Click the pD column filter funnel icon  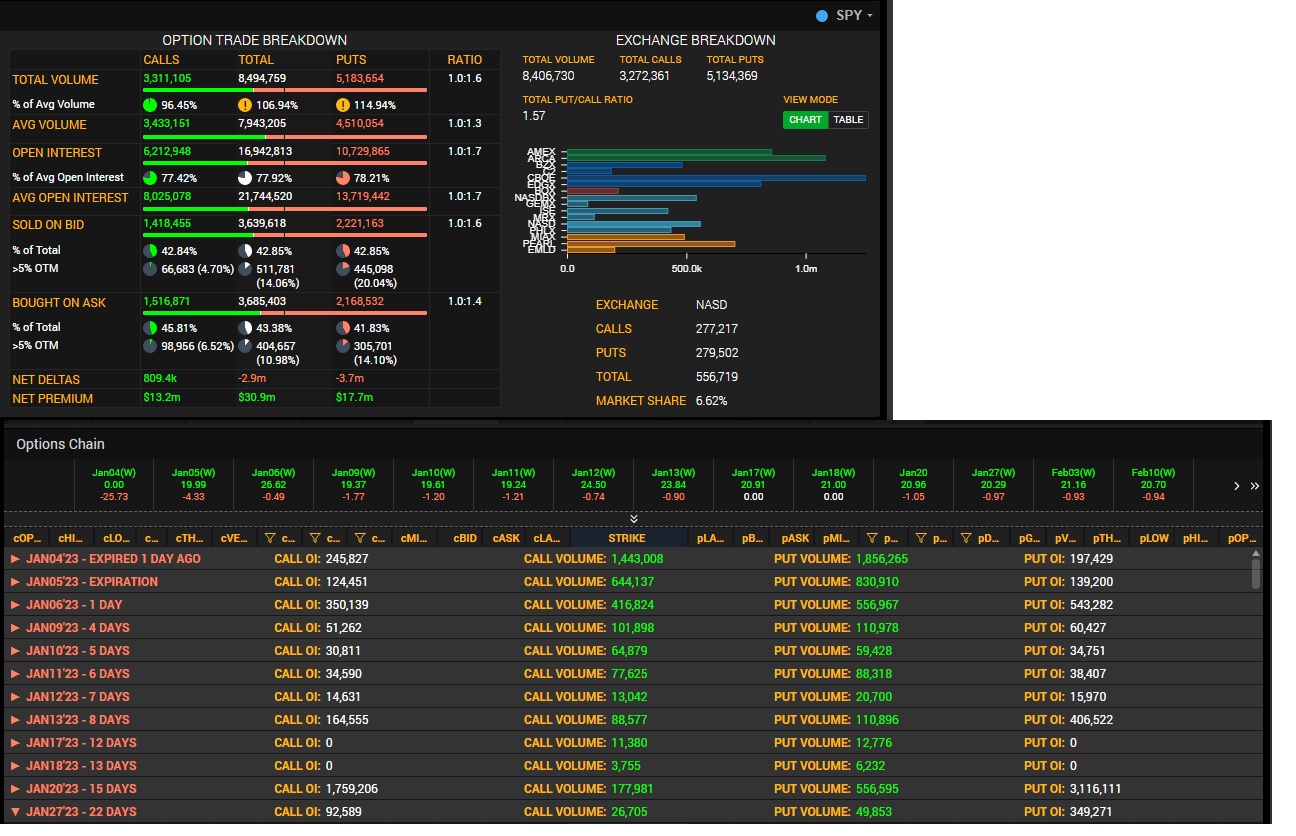[x=966, y=538]
